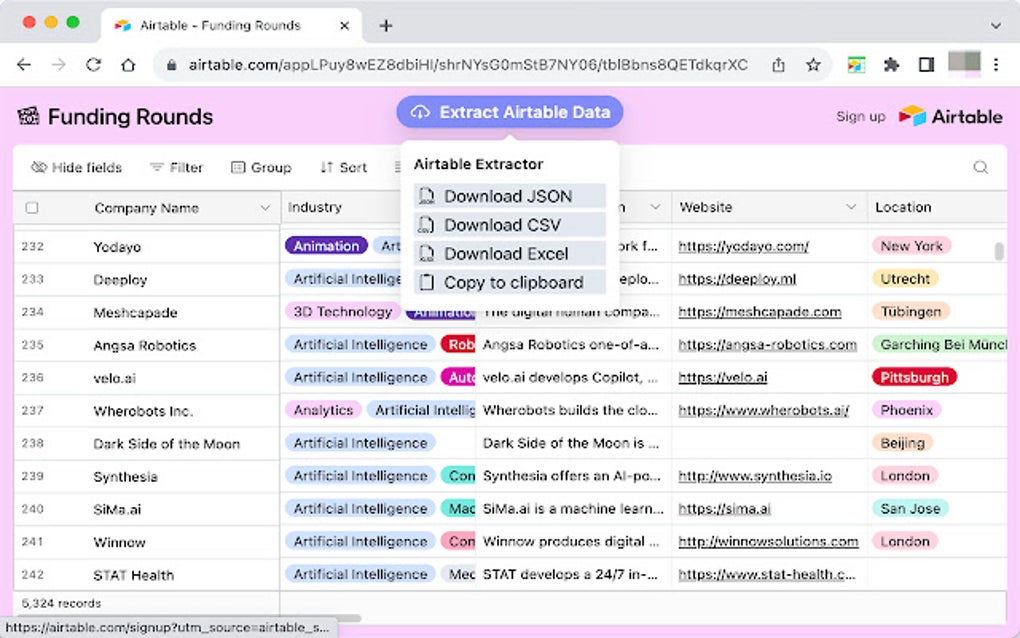Viewport: 1020px width, 638px height.
Task: Click the browser home icon
Action: pyautogui.click(x=128, y=65)
